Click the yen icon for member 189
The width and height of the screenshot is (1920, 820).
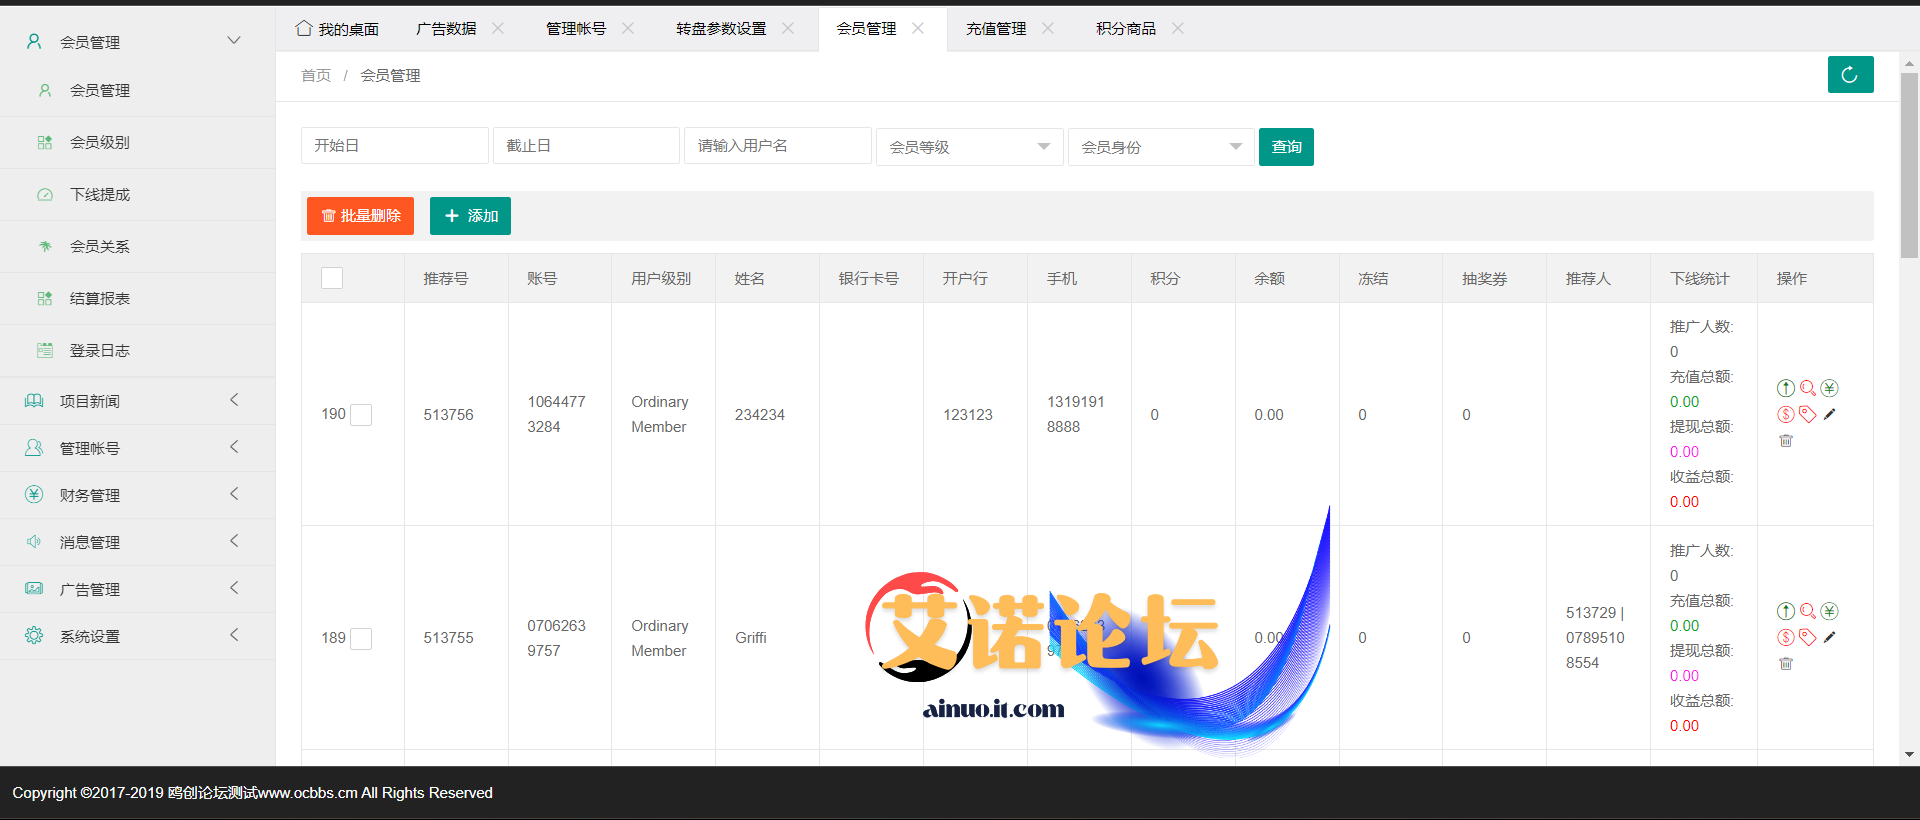click(1829, 611)
